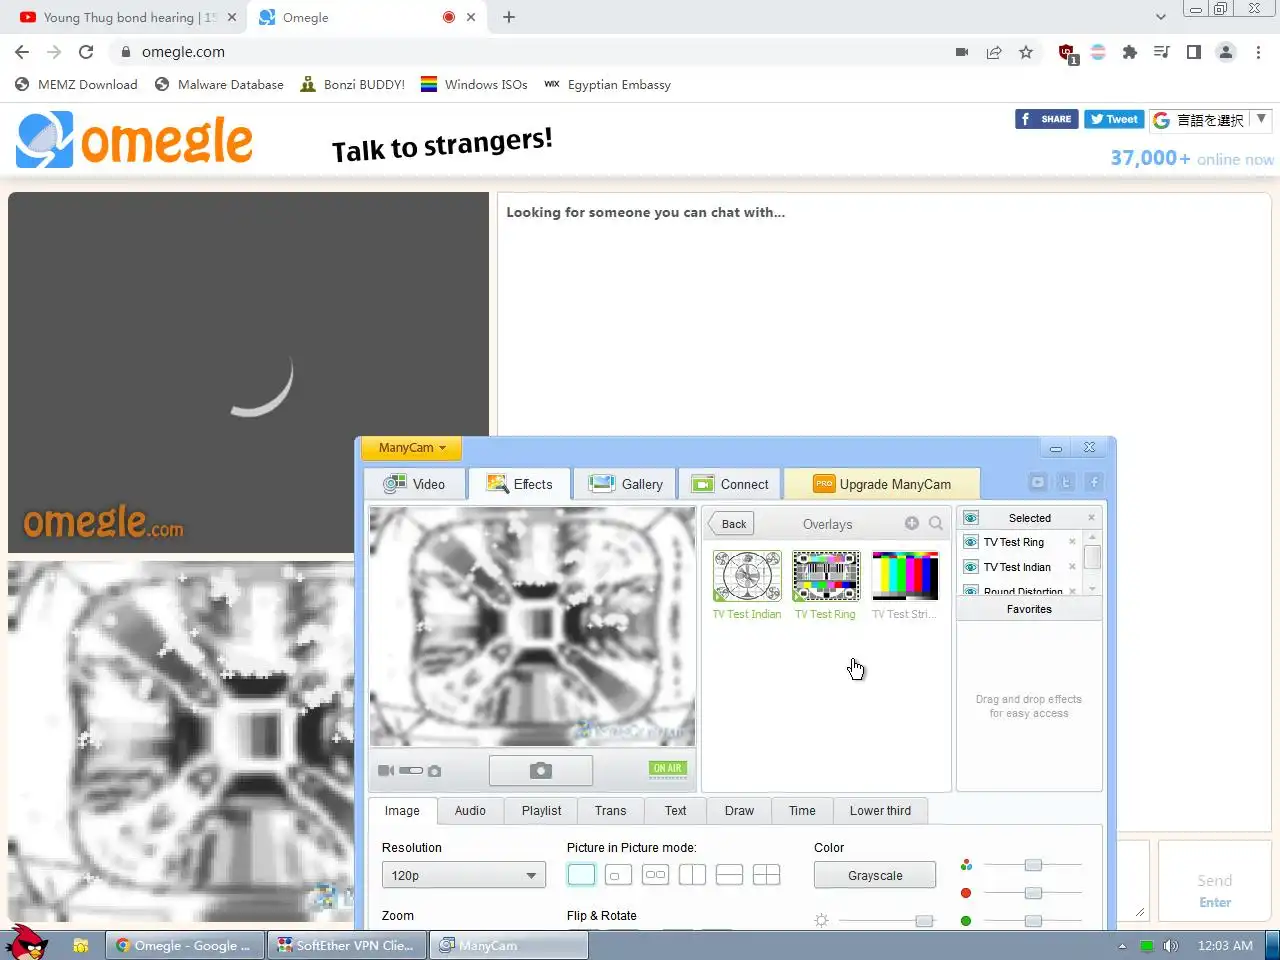
Task: Click ManyCam's Facebook icon in header
Action: pyautogui.click(x=1094, y=482)
